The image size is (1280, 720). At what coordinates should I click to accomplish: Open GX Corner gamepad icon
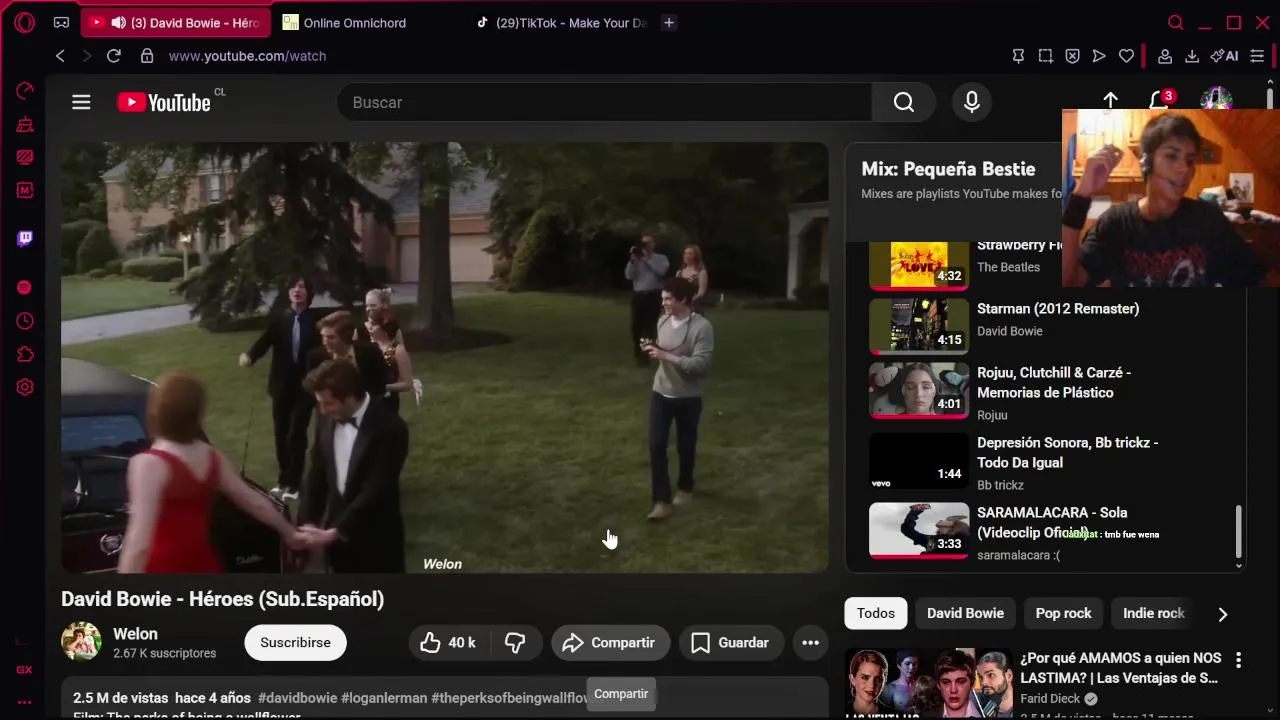(x=61, y=22)
